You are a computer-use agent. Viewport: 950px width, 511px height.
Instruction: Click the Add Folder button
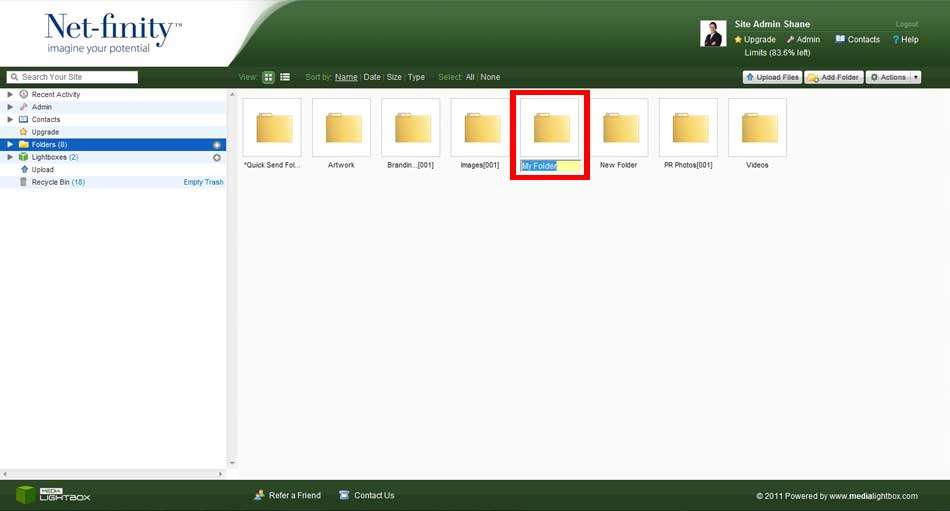coord(834,77)
